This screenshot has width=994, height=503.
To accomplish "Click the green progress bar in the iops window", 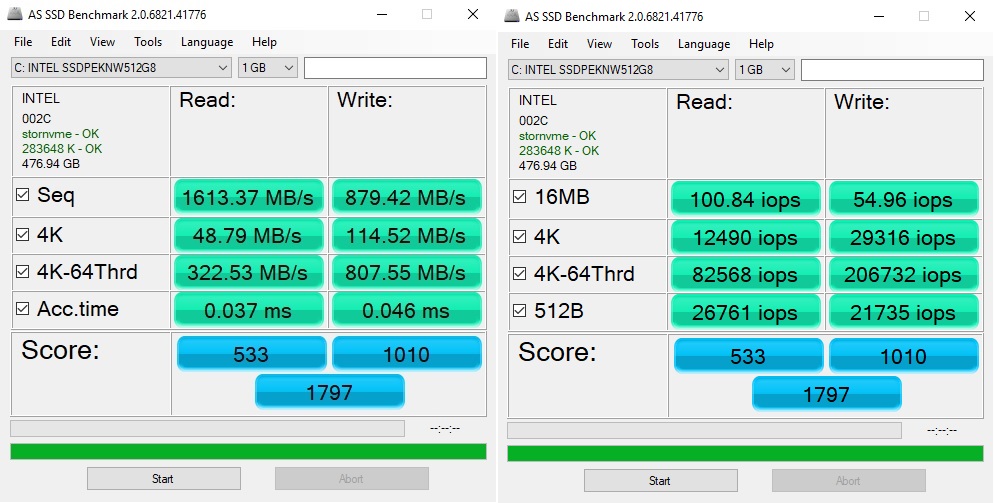I will click(x=745, y=453).
